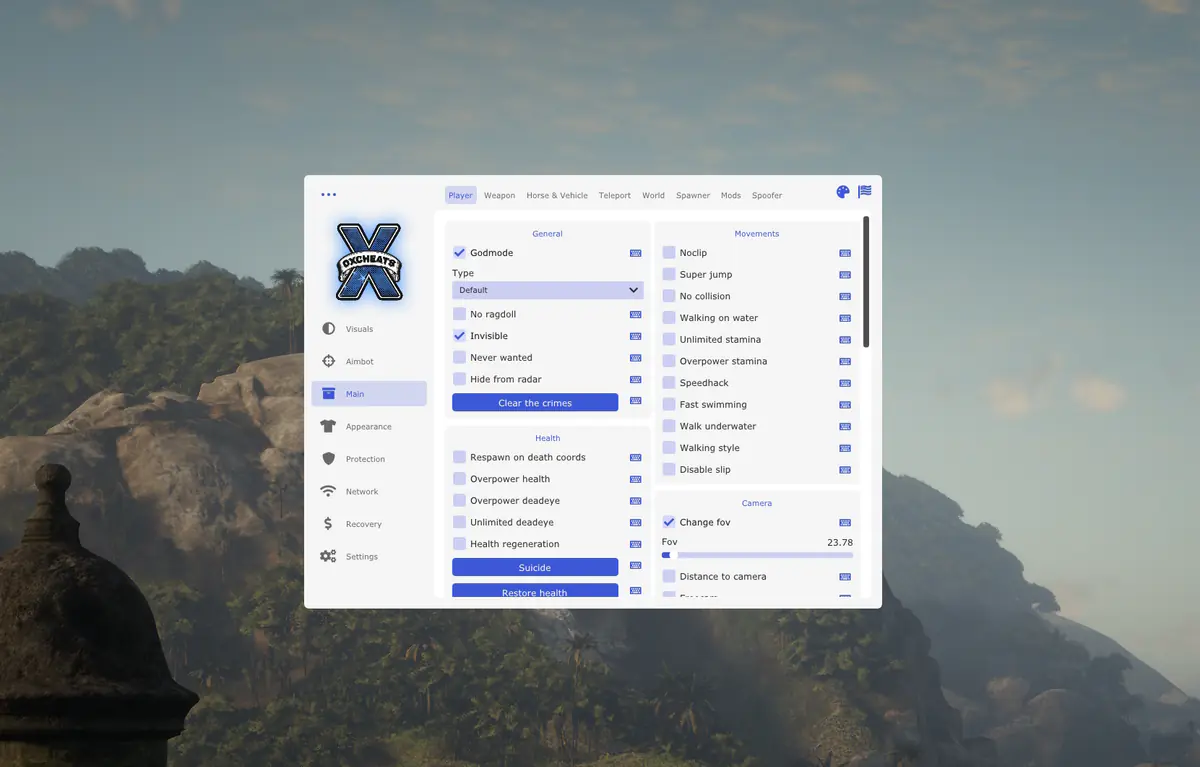Click keybind keyboard icon next to Godmode

point(636,253)
